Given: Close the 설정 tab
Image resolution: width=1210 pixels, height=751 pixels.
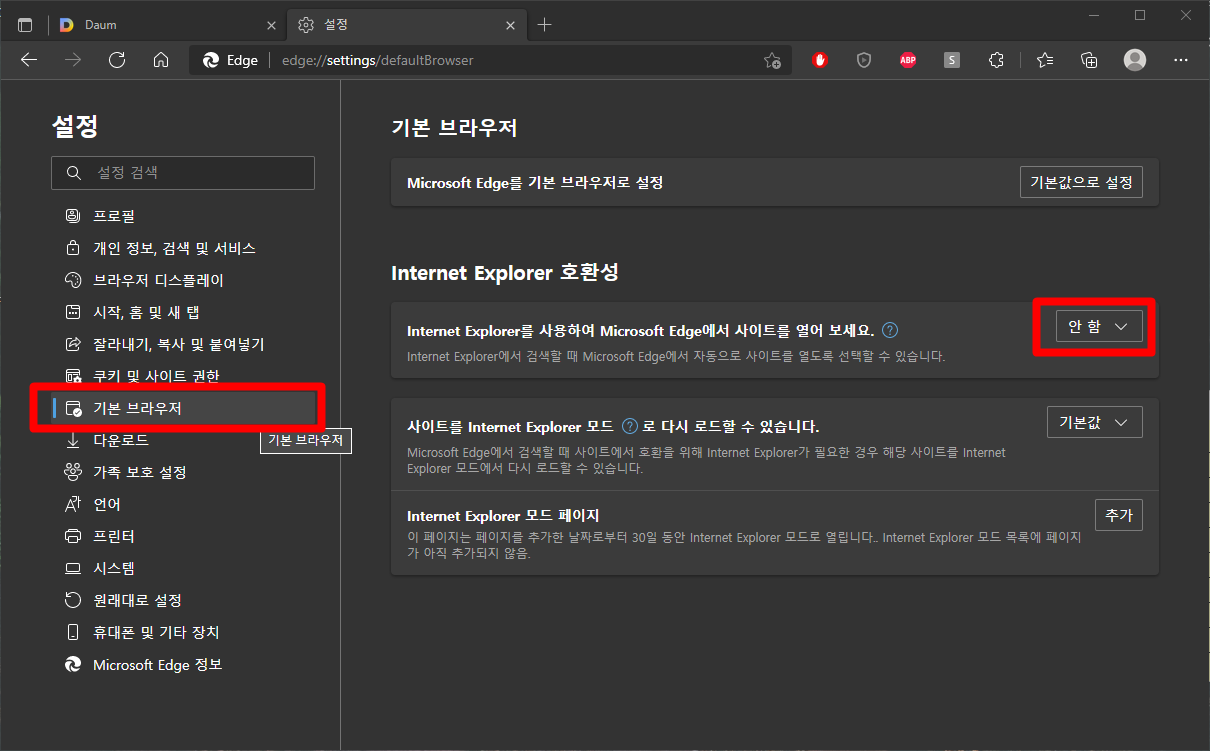Looking at the screenshot, I should [509, 25].
